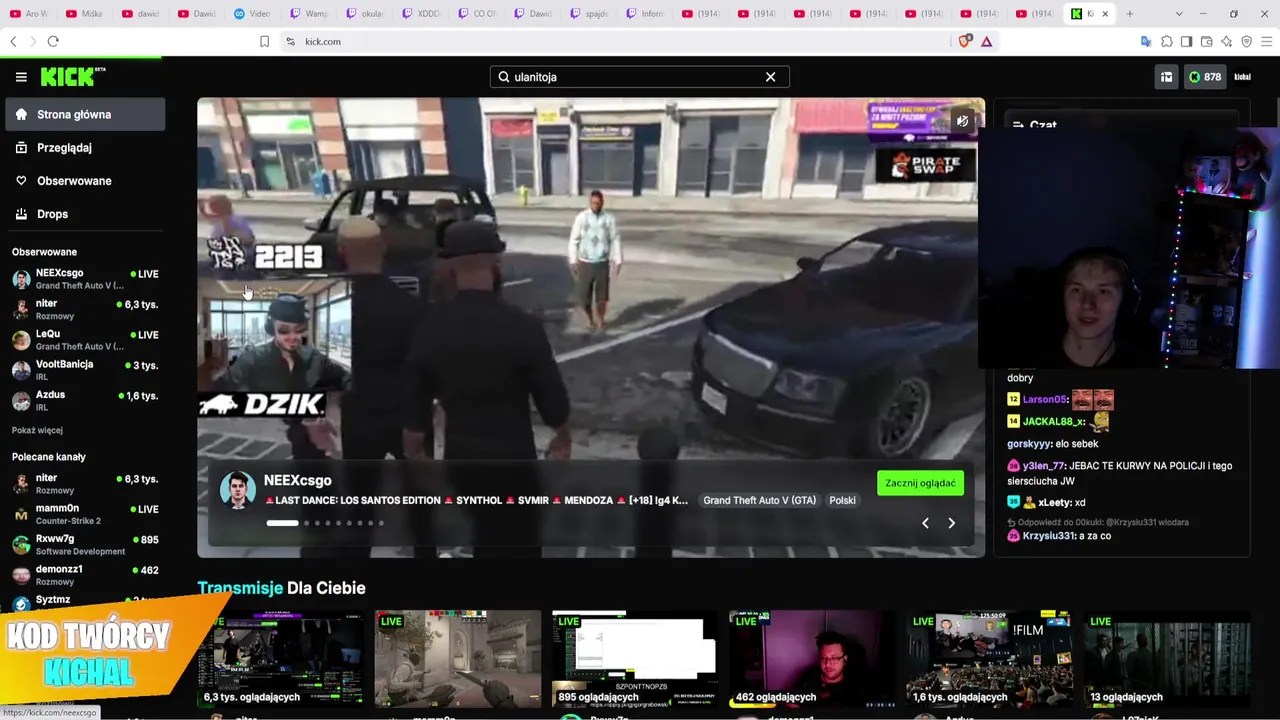The image size is (1280, 720).
Task: Open Leo AI sparkle icon
Action: [1226, 41]
